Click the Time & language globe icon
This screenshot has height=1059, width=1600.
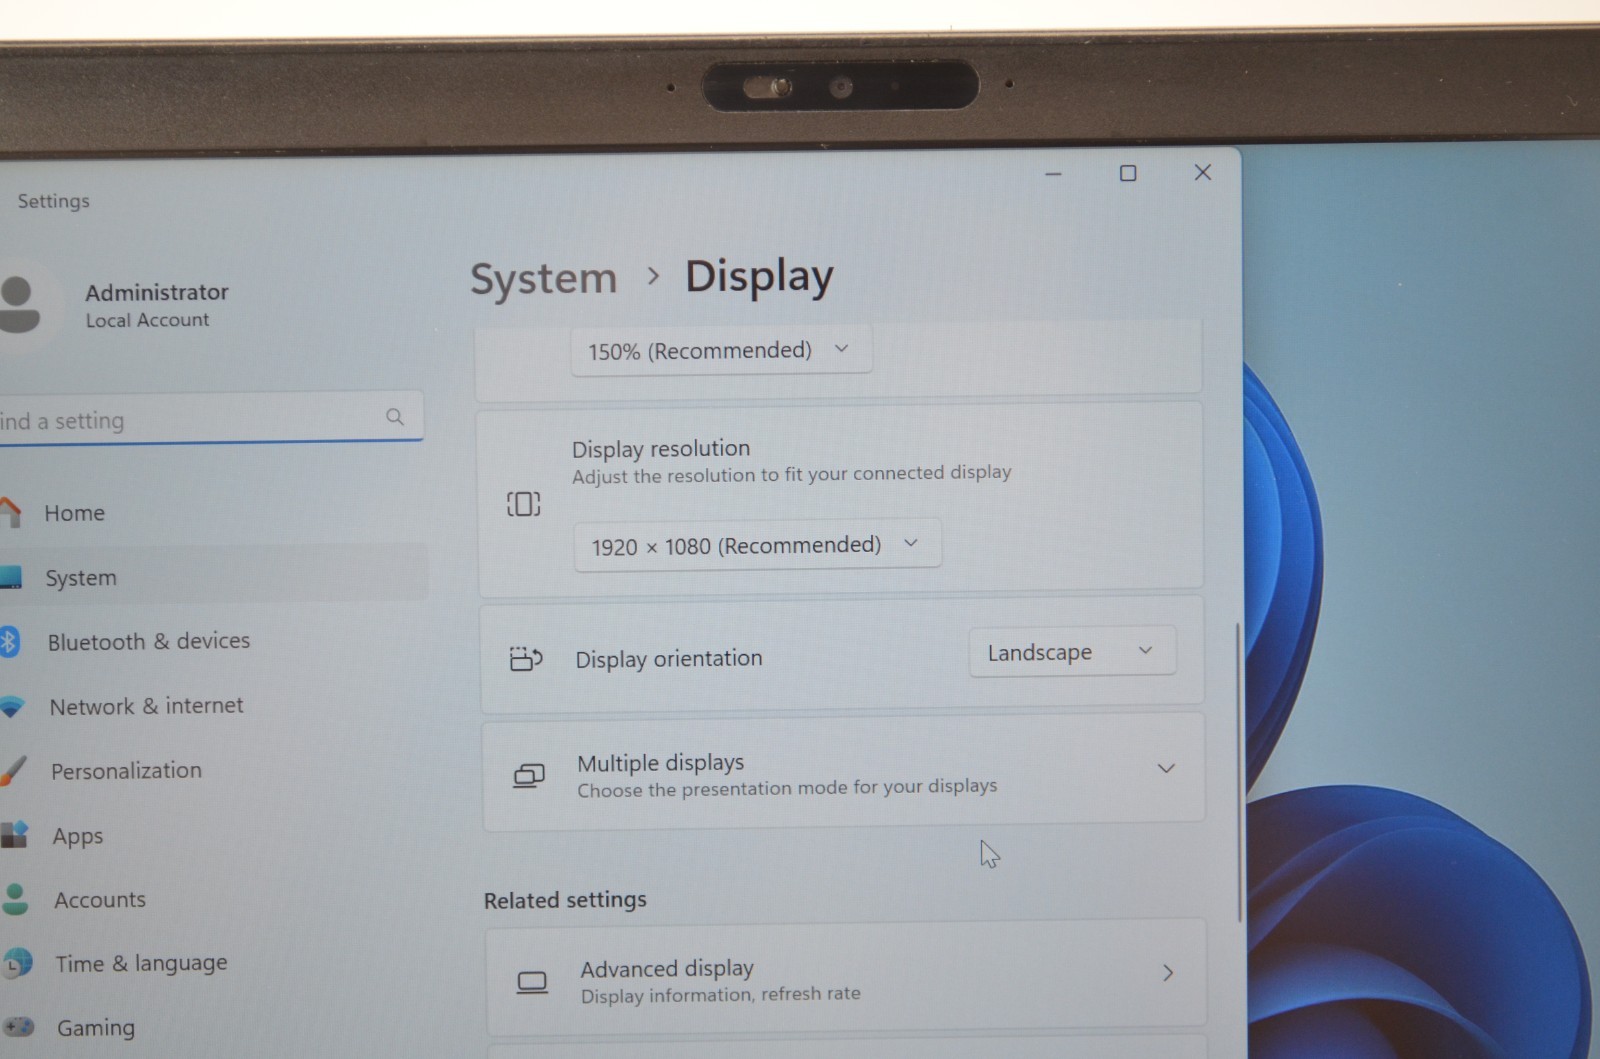18,963
